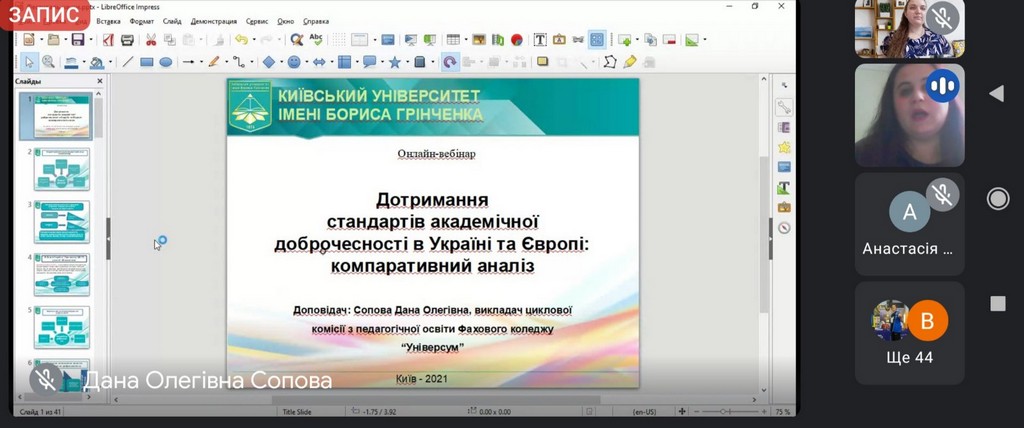The image size is (1024, 428).
Task: Open sidebar Navigator compass icon
Action: tap(784, 227)
